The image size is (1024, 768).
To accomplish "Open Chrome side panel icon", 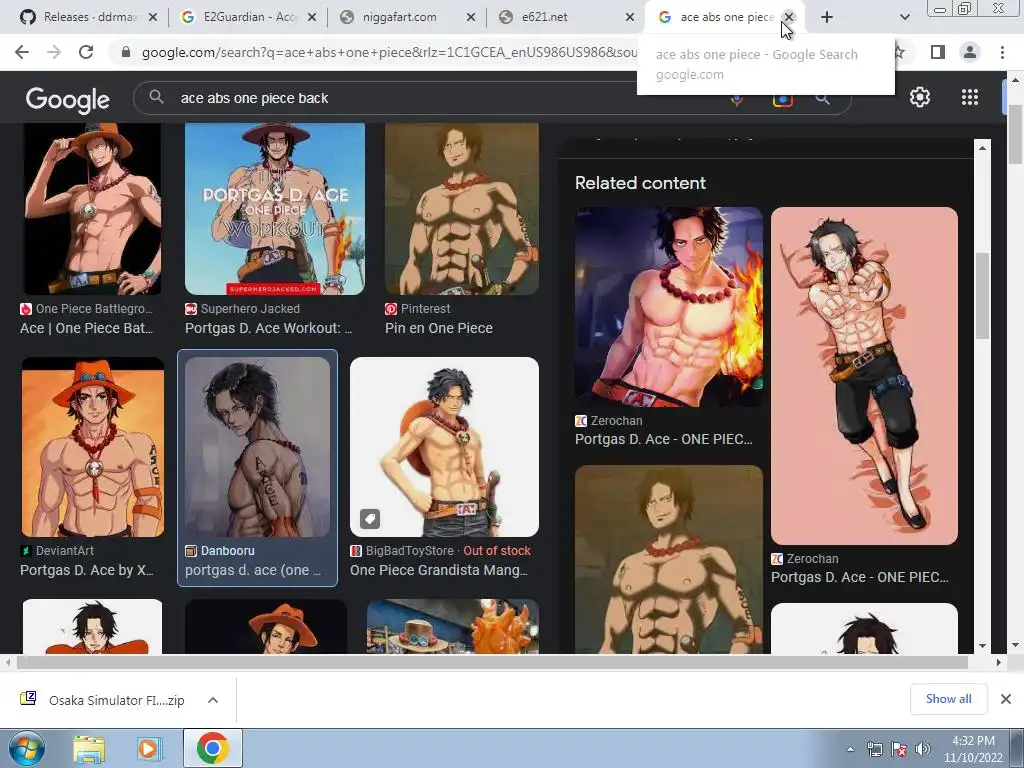I will (938, 52).
